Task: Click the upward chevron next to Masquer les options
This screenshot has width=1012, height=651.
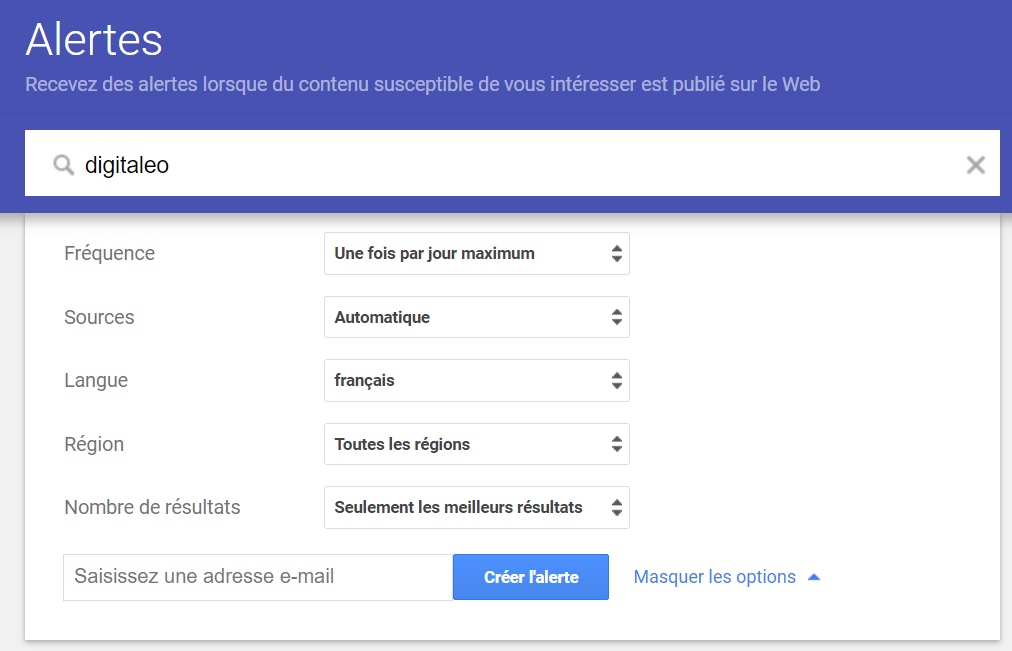Action: click(814, 576)
